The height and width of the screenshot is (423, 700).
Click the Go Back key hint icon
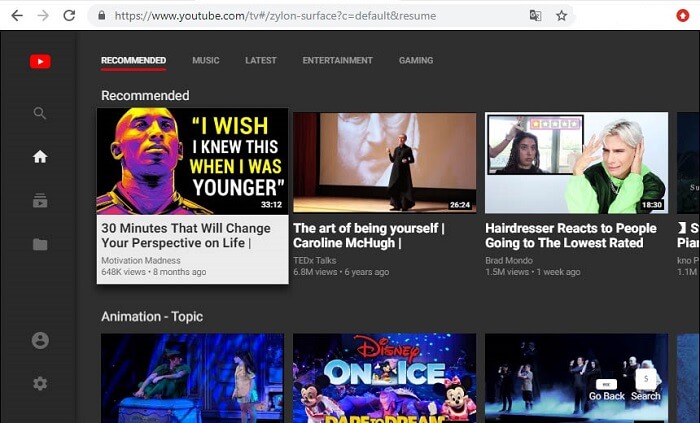[606, 384]
